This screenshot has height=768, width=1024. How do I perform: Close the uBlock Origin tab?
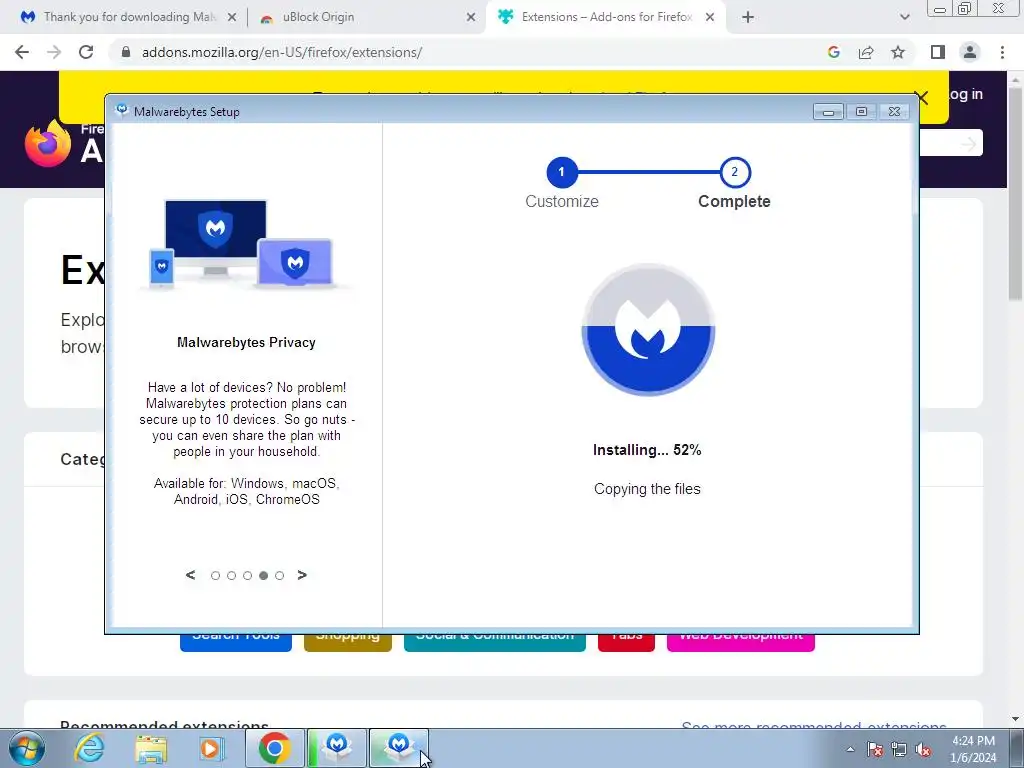pyautogui.click(x=471, y=18)
